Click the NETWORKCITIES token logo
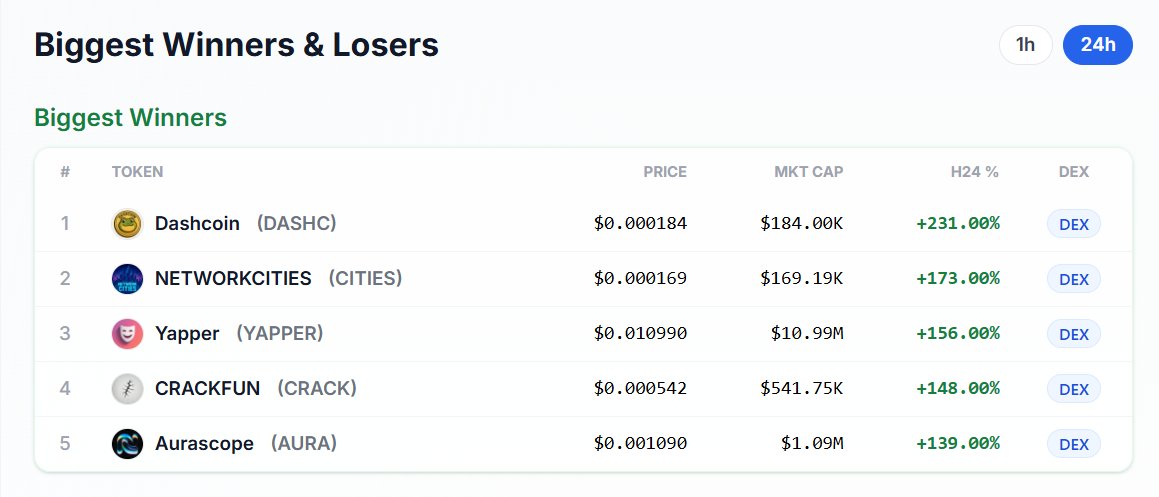The image size is (1159, 497). [127, 279]
